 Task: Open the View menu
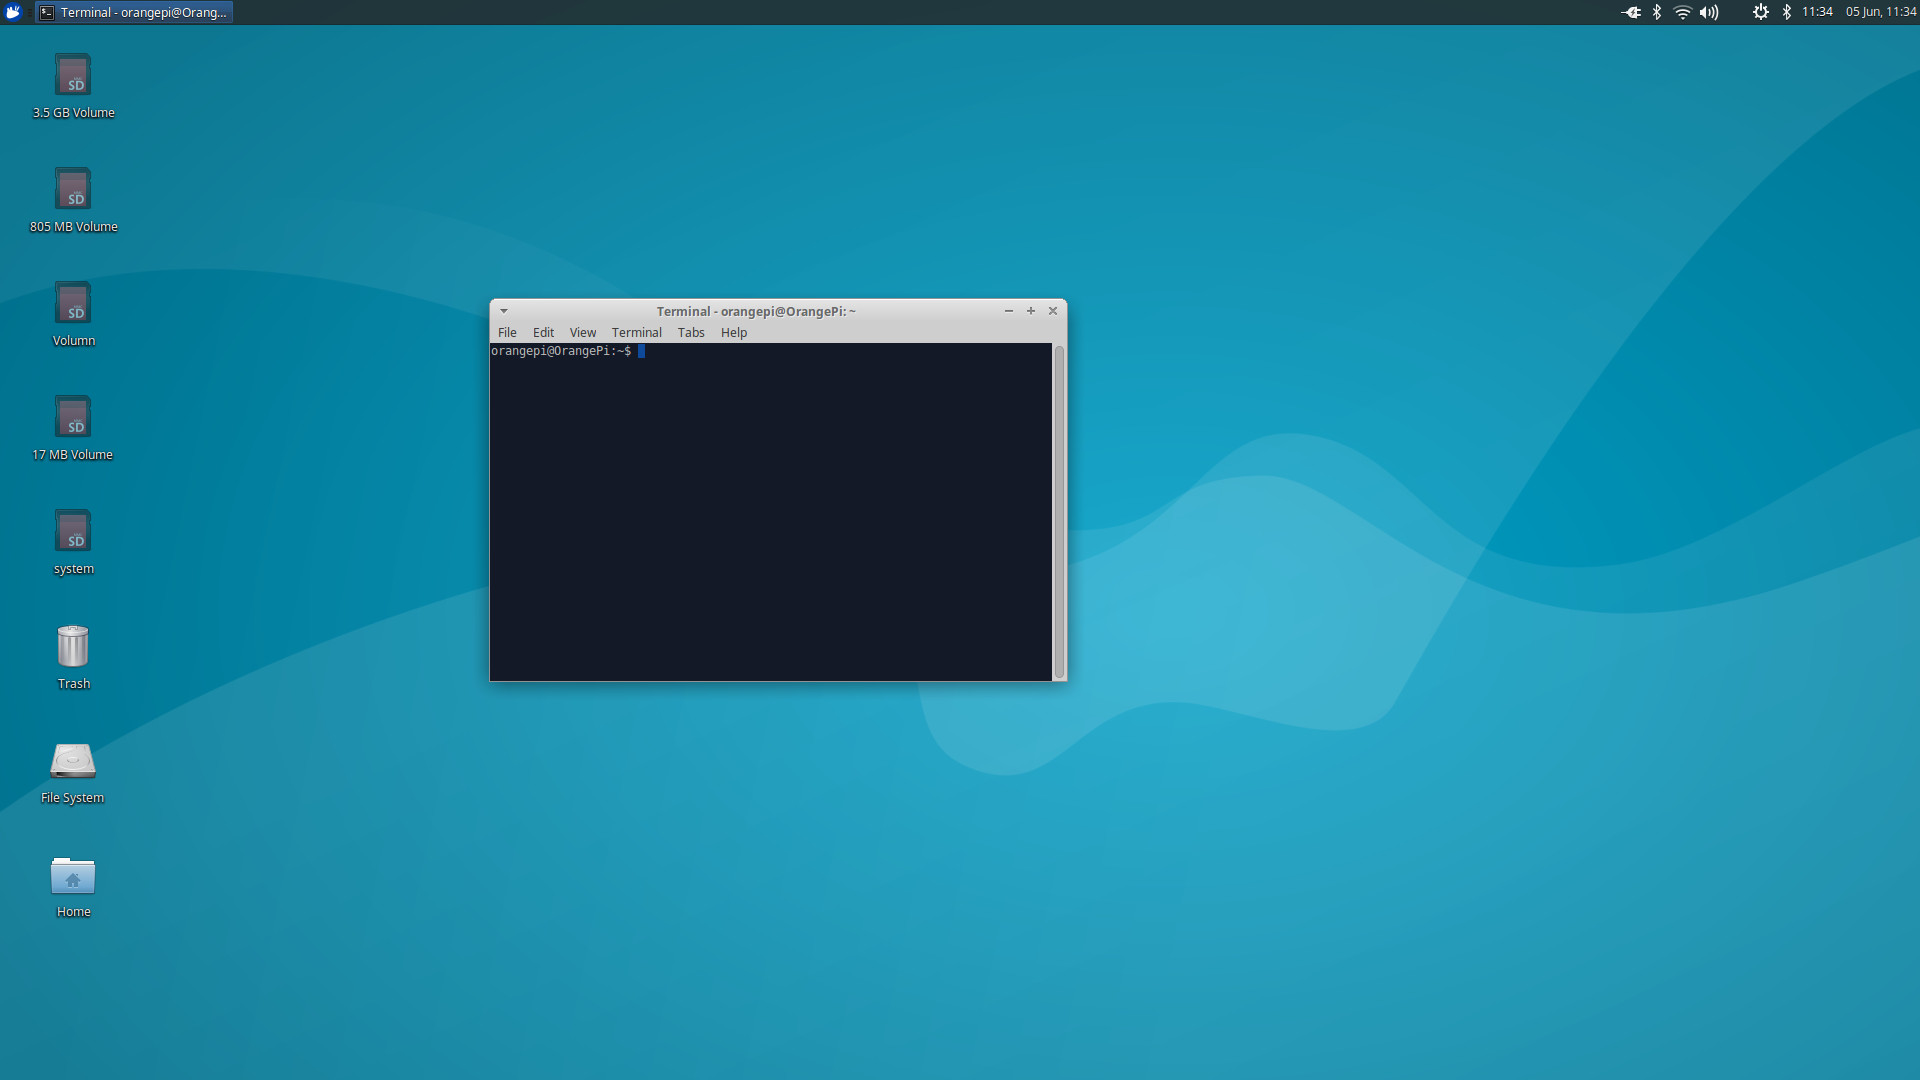click(x=582, y=333)
